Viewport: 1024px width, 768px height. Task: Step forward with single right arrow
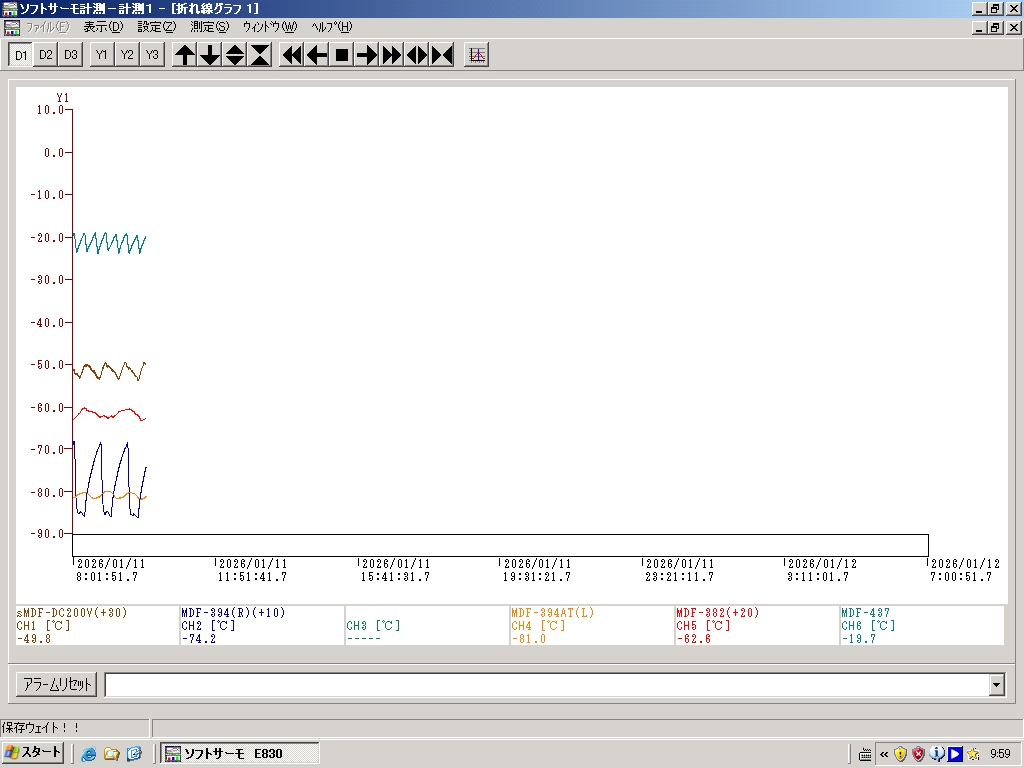pyautogui.click(x=367, y=55)
